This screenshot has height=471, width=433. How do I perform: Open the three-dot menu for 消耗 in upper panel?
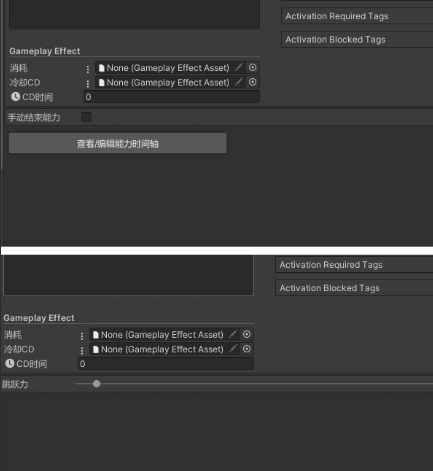(88, 69)
